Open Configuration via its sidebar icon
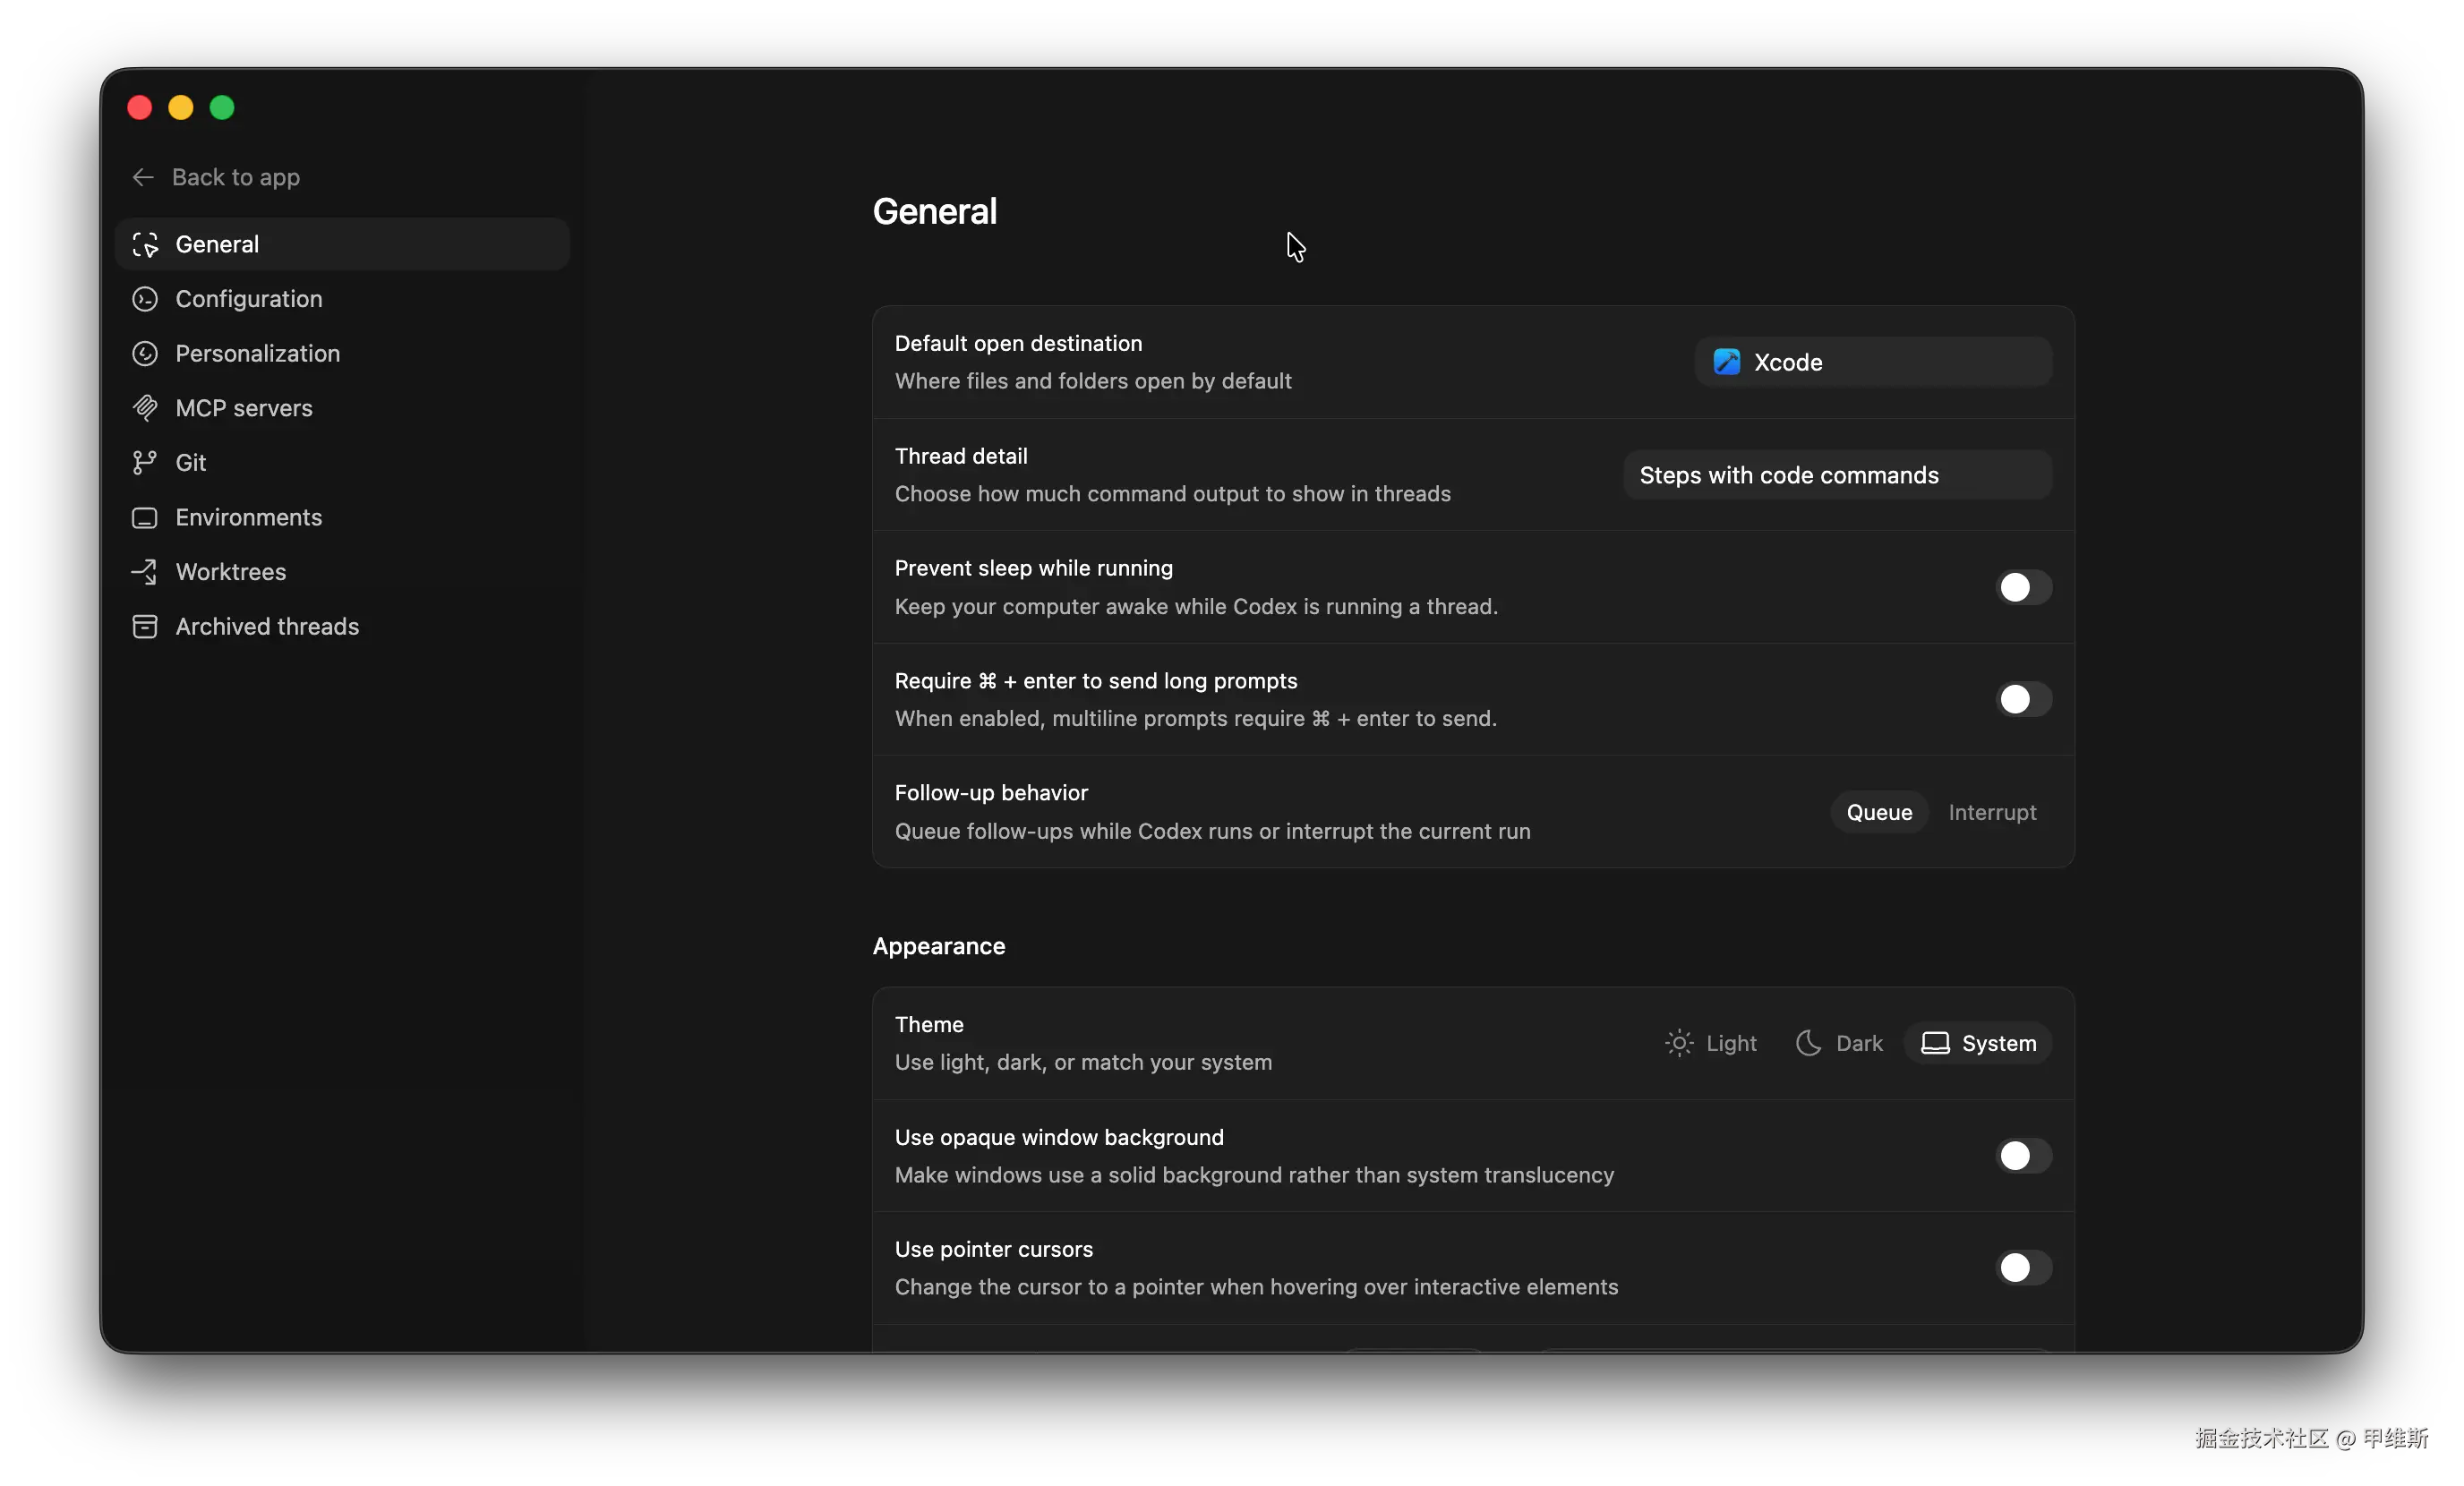 pos(145,299)
